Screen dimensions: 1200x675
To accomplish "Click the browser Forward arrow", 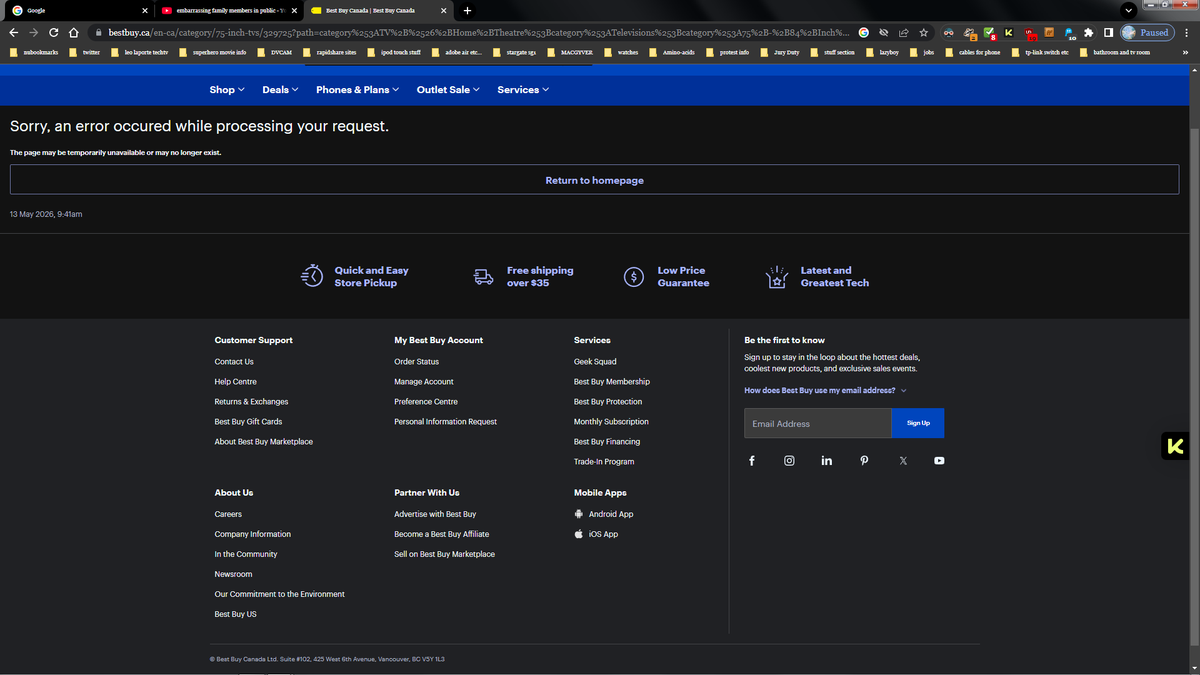I will (x=33, y=32).
